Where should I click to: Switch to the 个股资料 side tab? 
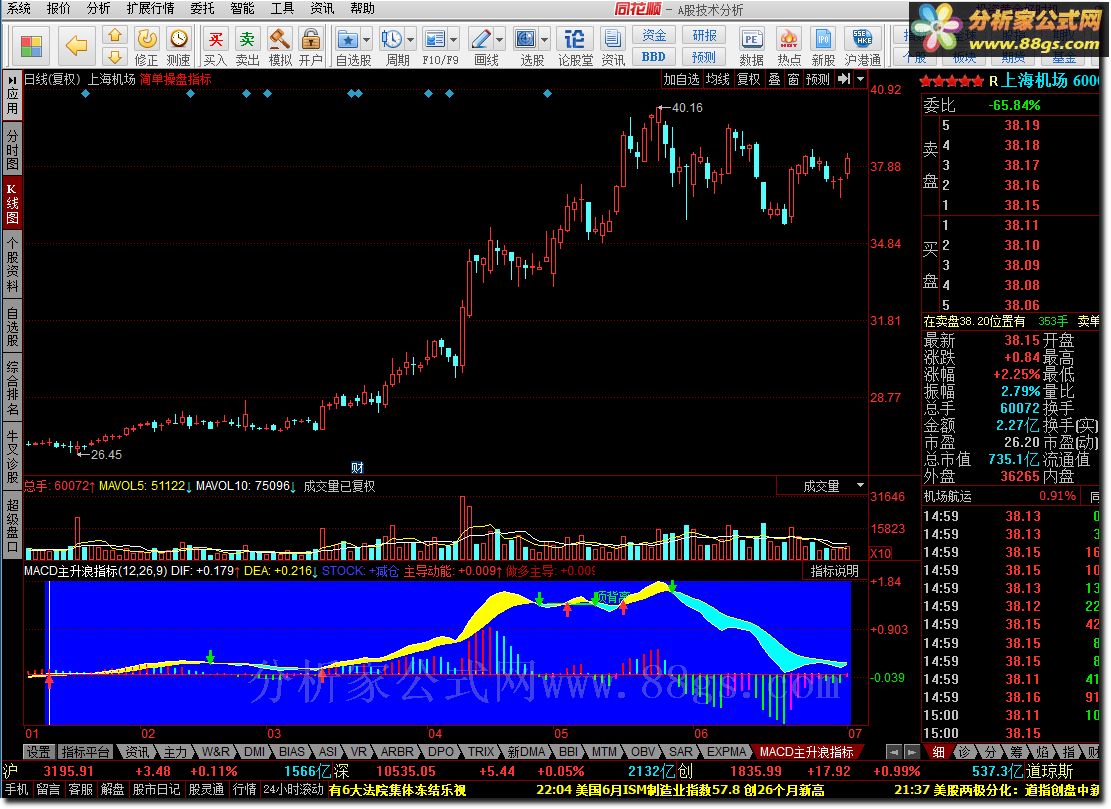12,264
